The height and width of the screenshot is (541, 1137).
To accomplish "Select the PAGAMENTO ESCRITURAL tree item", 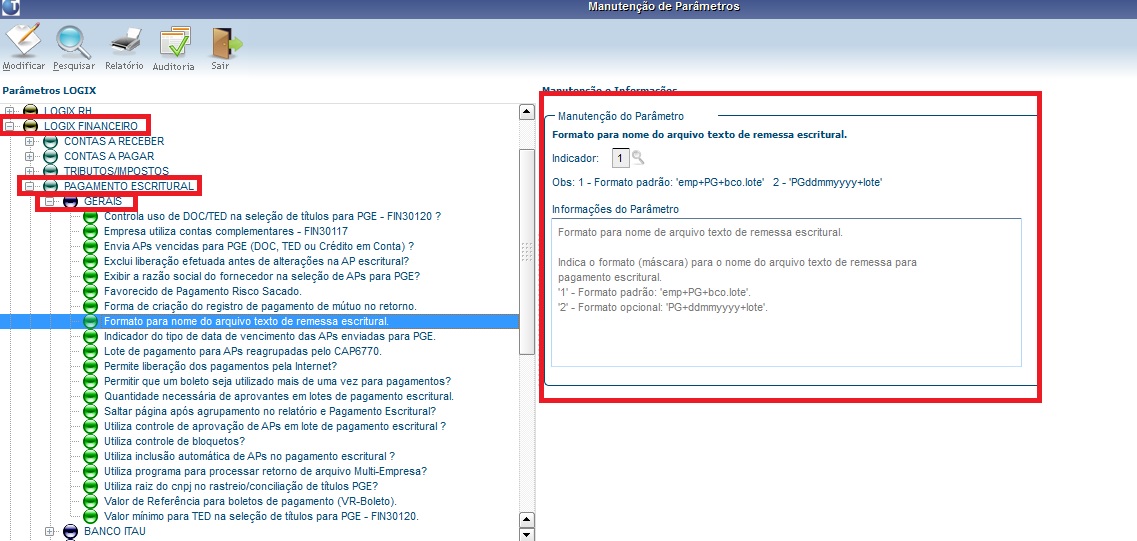I will pos(128,186).
